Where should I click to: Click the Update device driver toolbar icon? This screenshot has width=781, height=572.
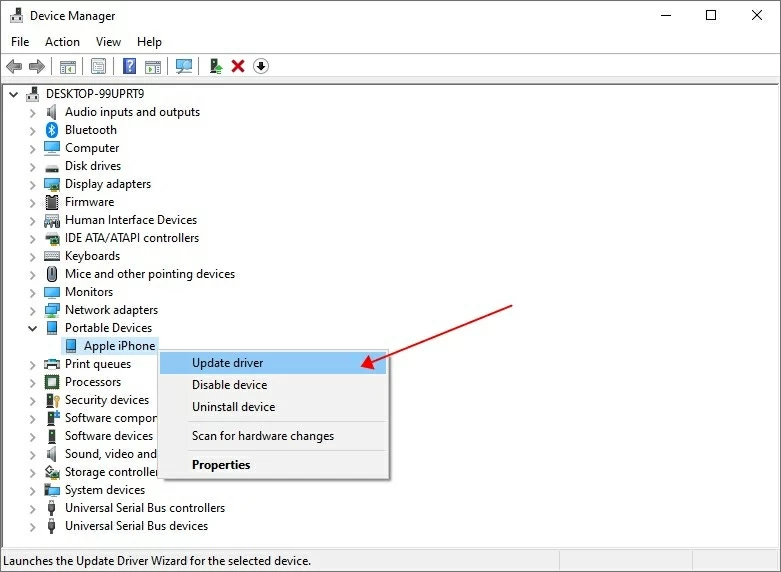(215, 66)
